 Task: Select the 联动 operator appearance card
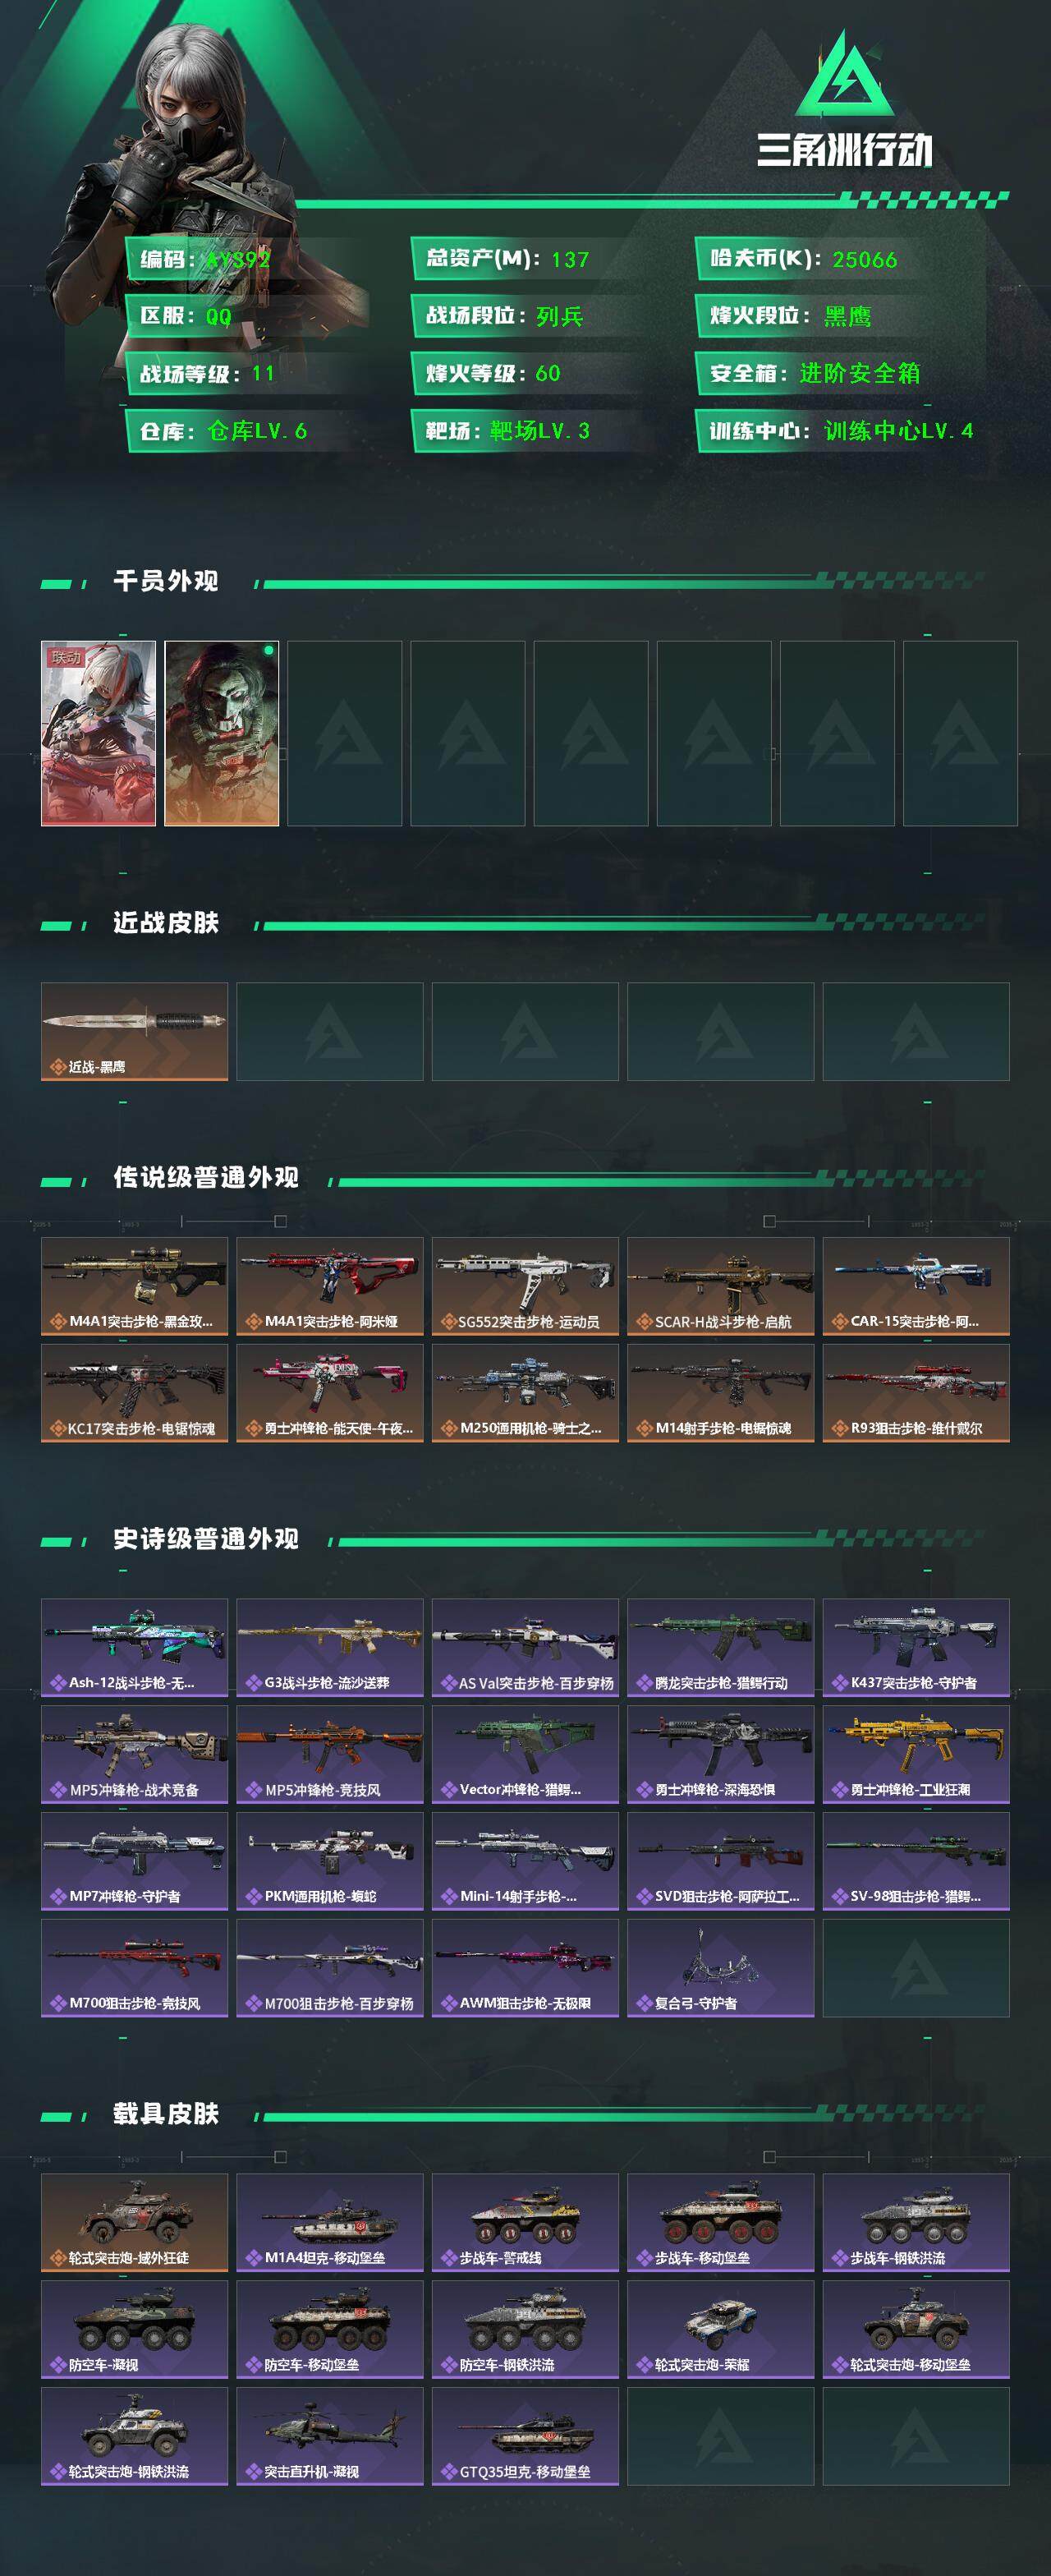pos(98,733)
